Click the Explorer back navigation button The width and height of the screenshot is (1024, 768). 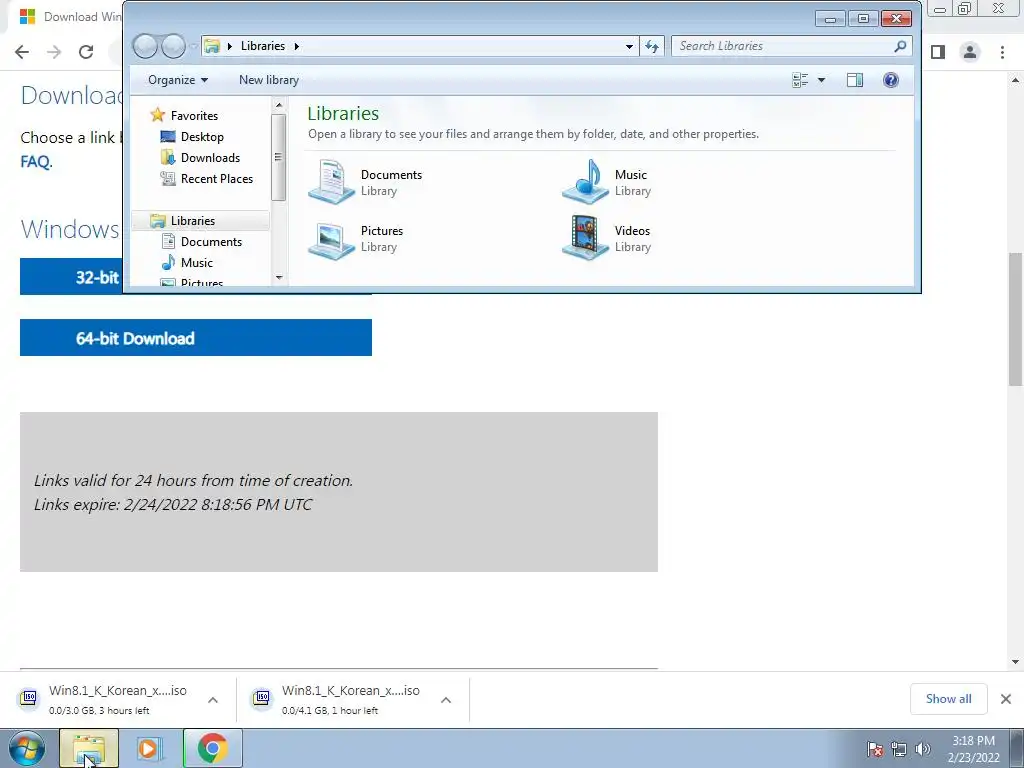click(x=145, y=46)
